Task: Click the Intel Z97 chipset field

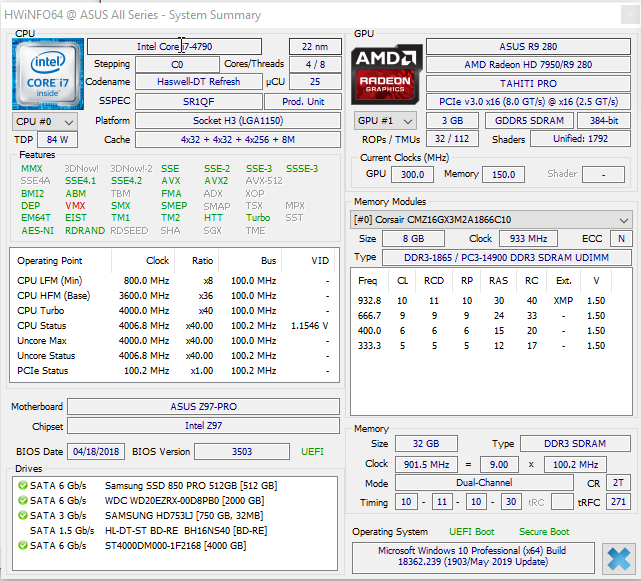Action: [204, 426]
